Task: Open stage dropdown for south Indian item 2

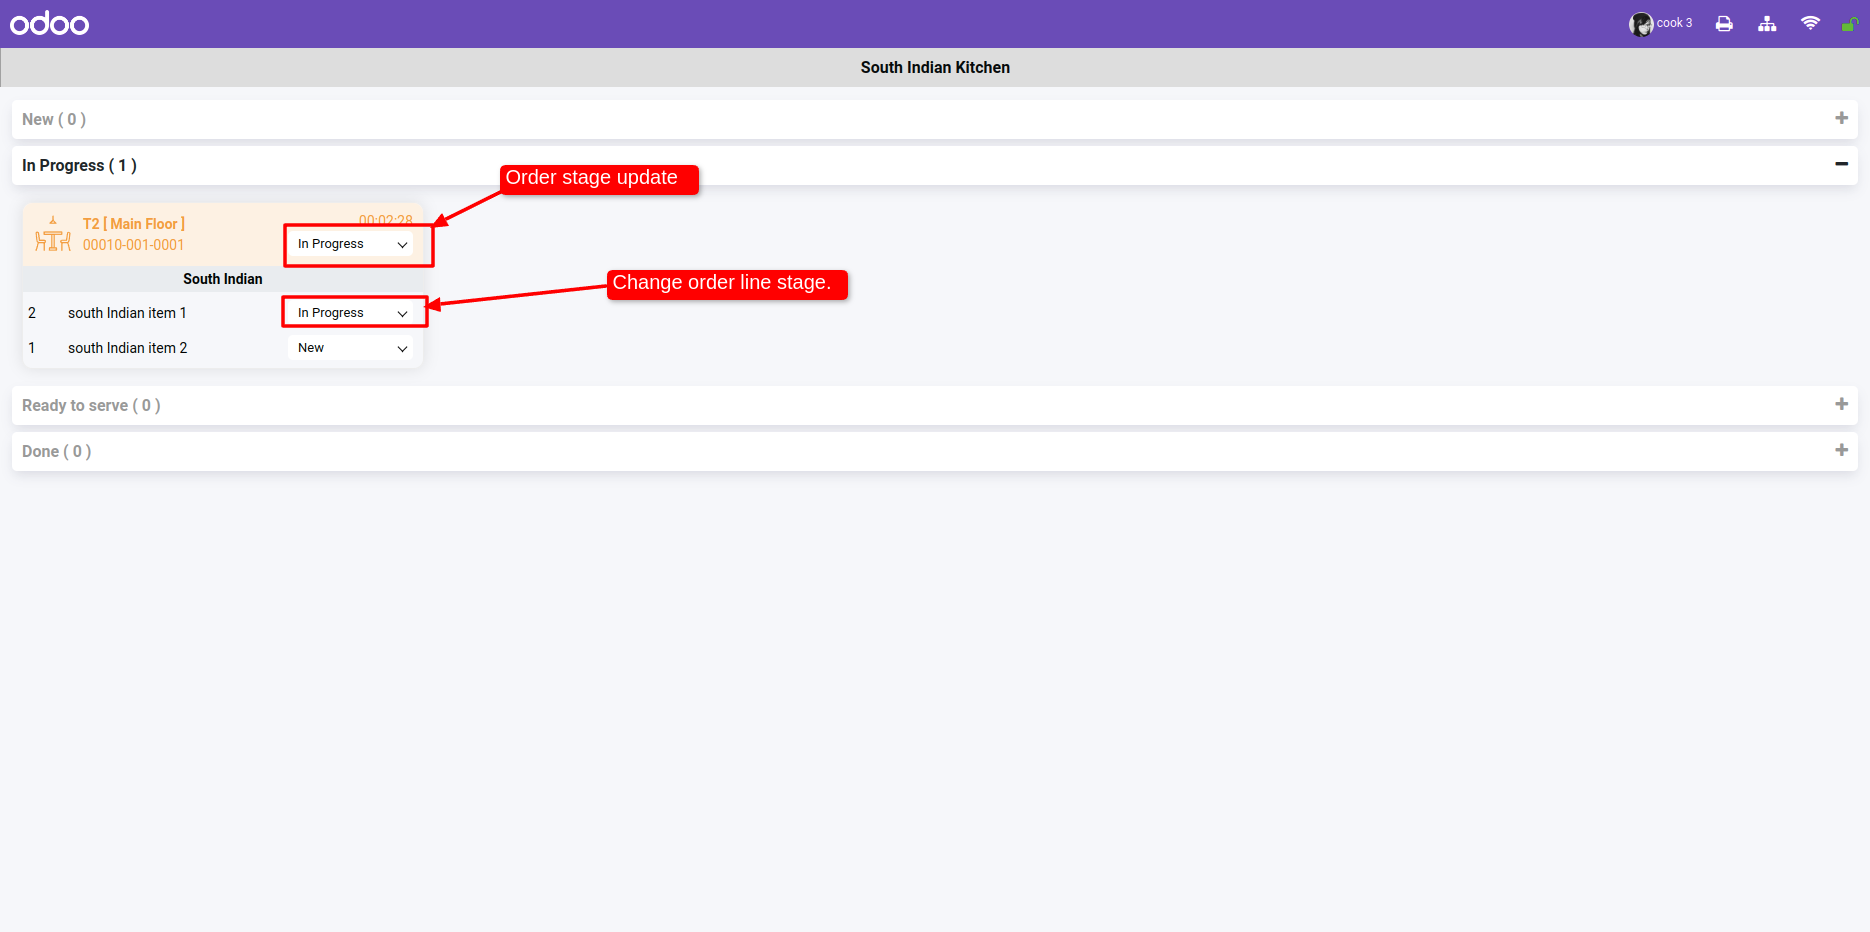Action: pos(352,348)
